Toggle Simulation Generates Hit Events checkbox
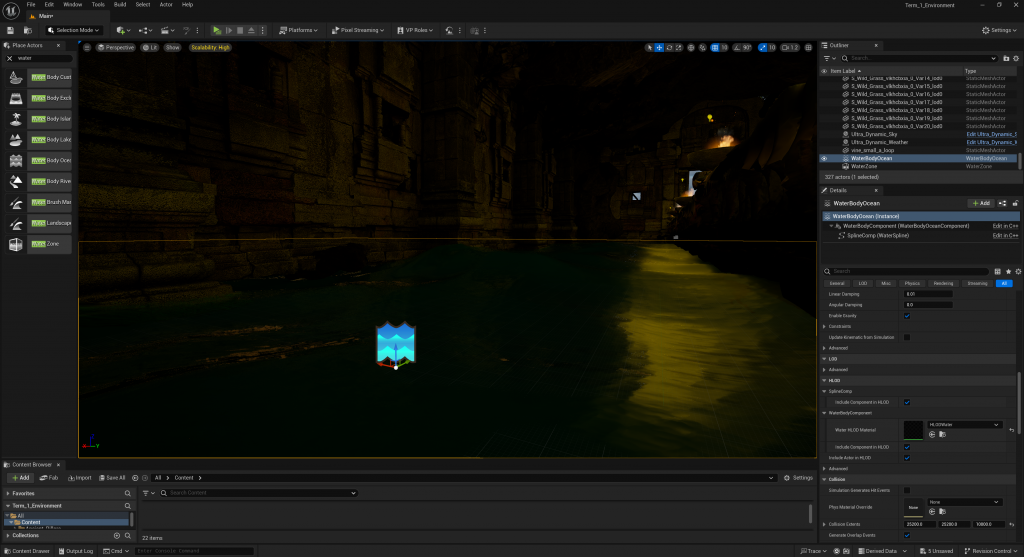The height and width of the screenshot is (557, 1024). pyautogui.click(x=906, y=490)
